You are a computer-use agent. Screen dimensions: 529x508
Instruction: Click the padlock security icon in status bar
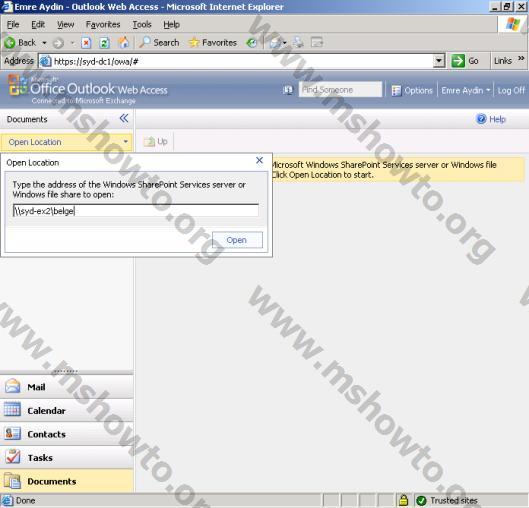[403, 500]
